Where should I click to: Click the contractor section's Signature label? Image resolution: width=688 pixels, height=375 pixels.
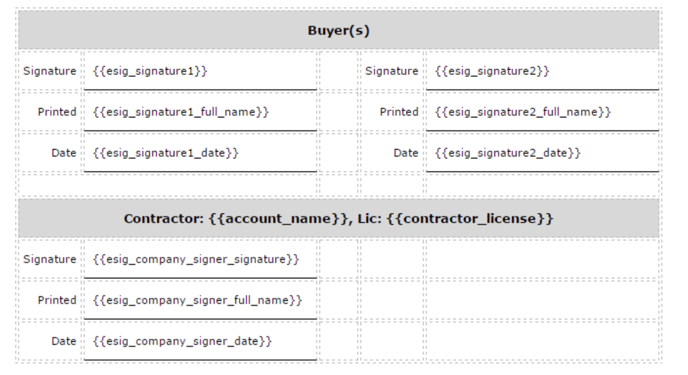[50, 259]
